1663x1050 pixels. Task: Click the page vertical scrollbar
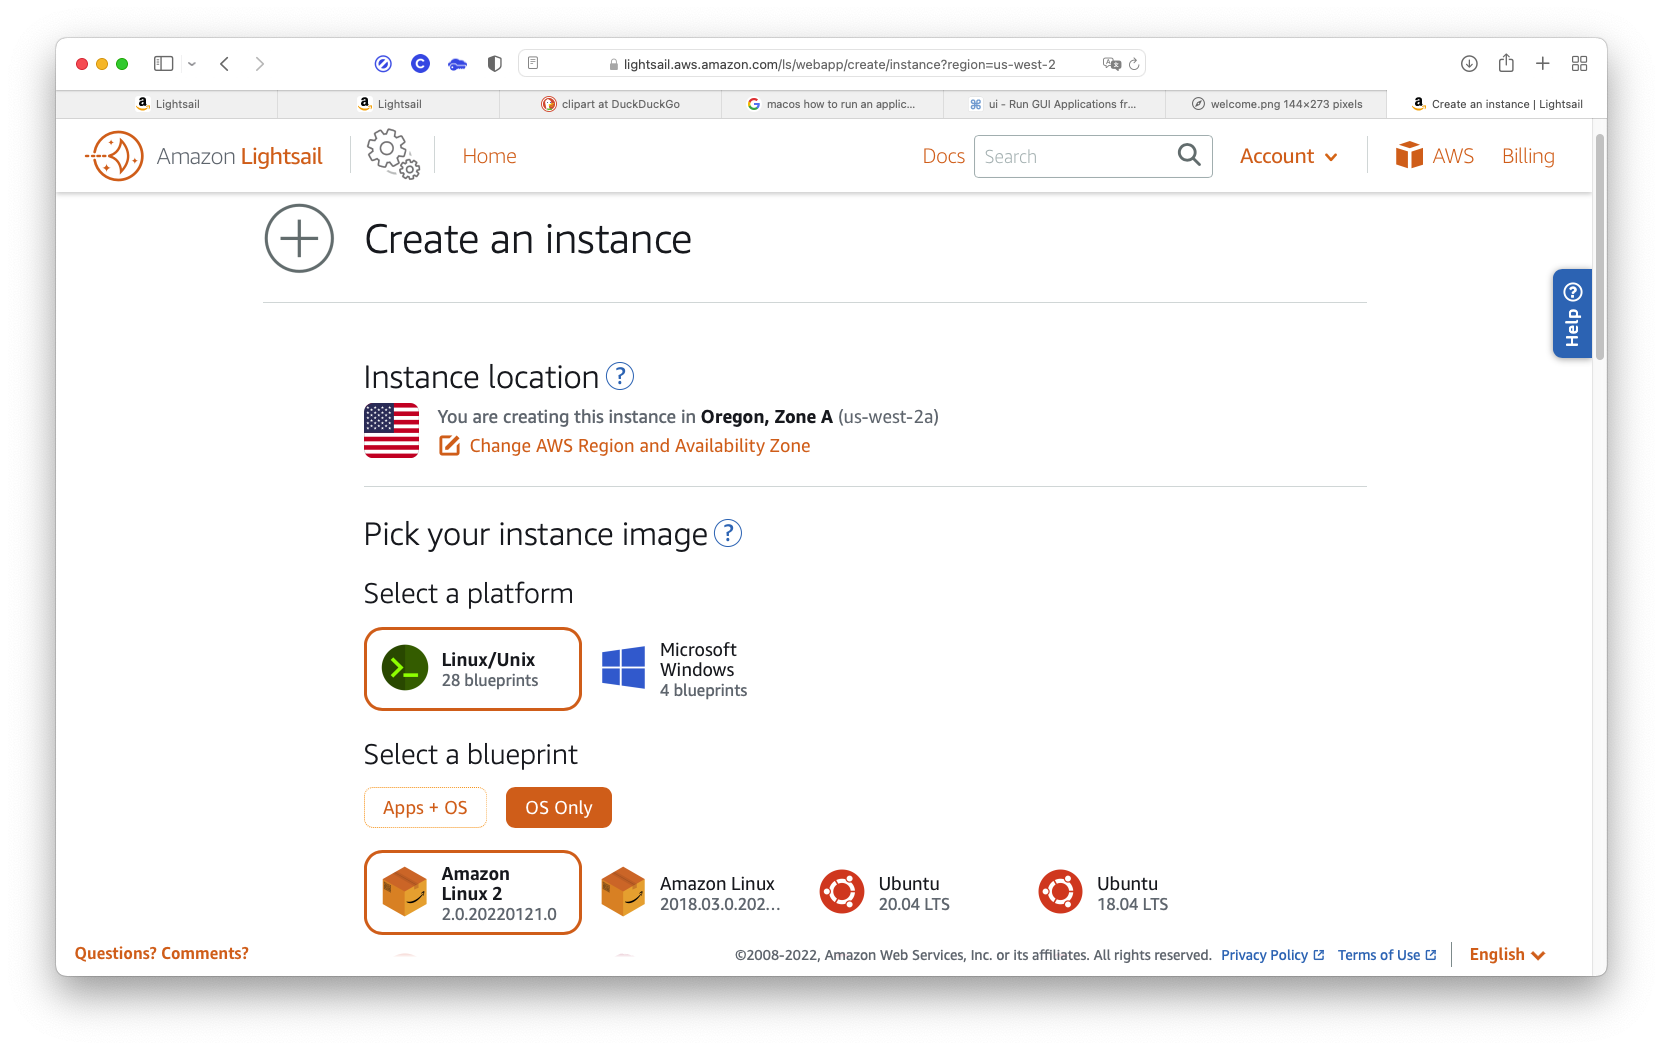tap(1600, 246)
